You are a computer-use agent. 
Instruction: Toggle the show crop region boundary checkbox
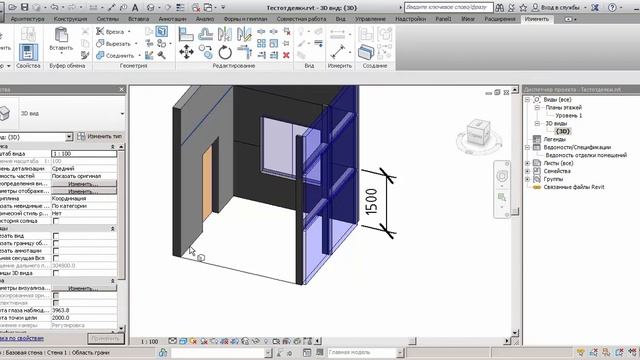point(56,243)
